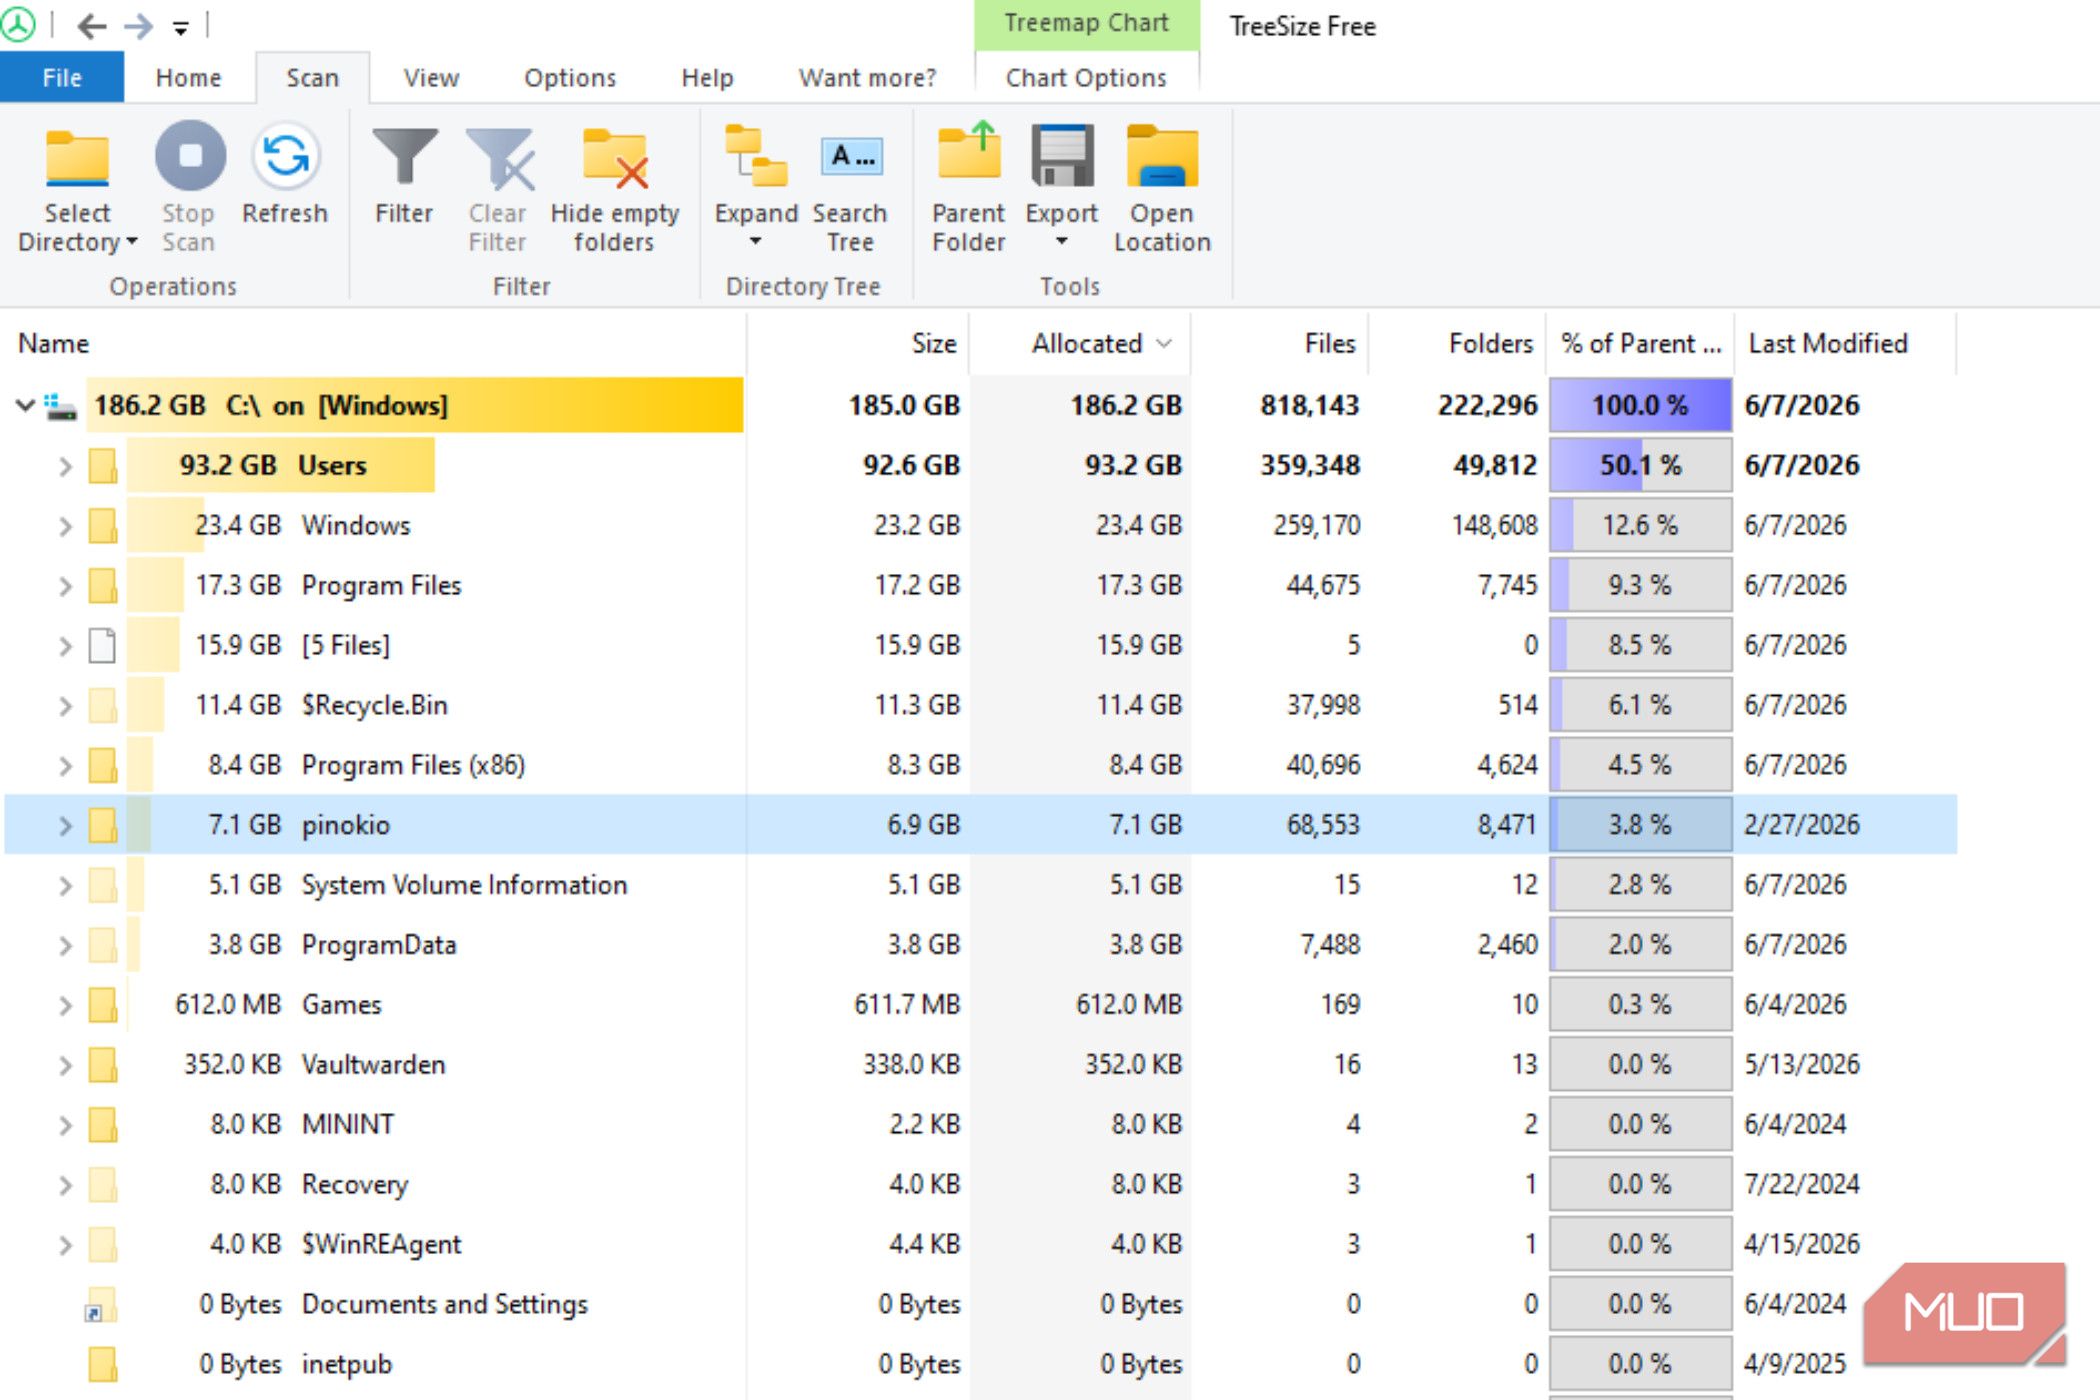Click the 818,143 files count
The width and height of the screenshot is (2100, 1400).
[x=1309, y=406]
